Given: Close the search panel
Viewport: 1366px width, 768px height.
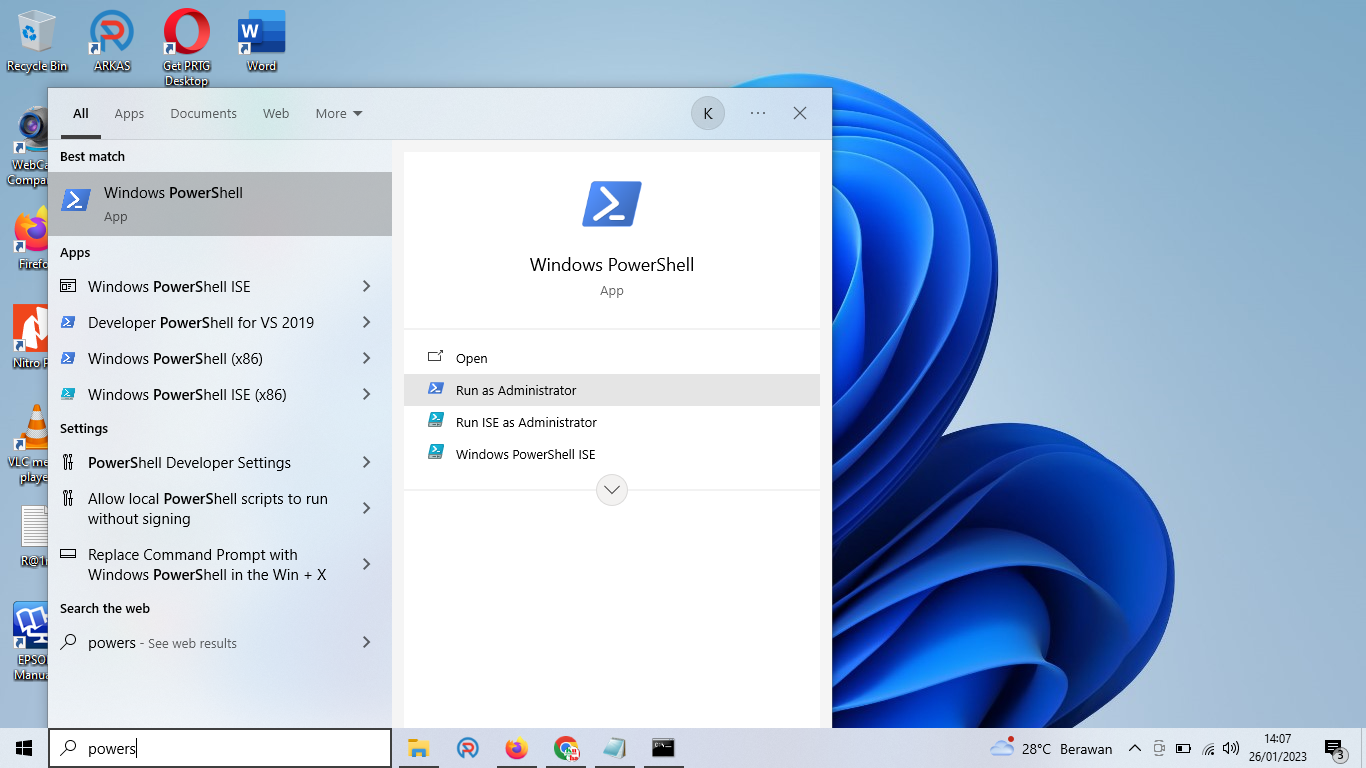Looking at the screenshot, I should pos(800,113).
